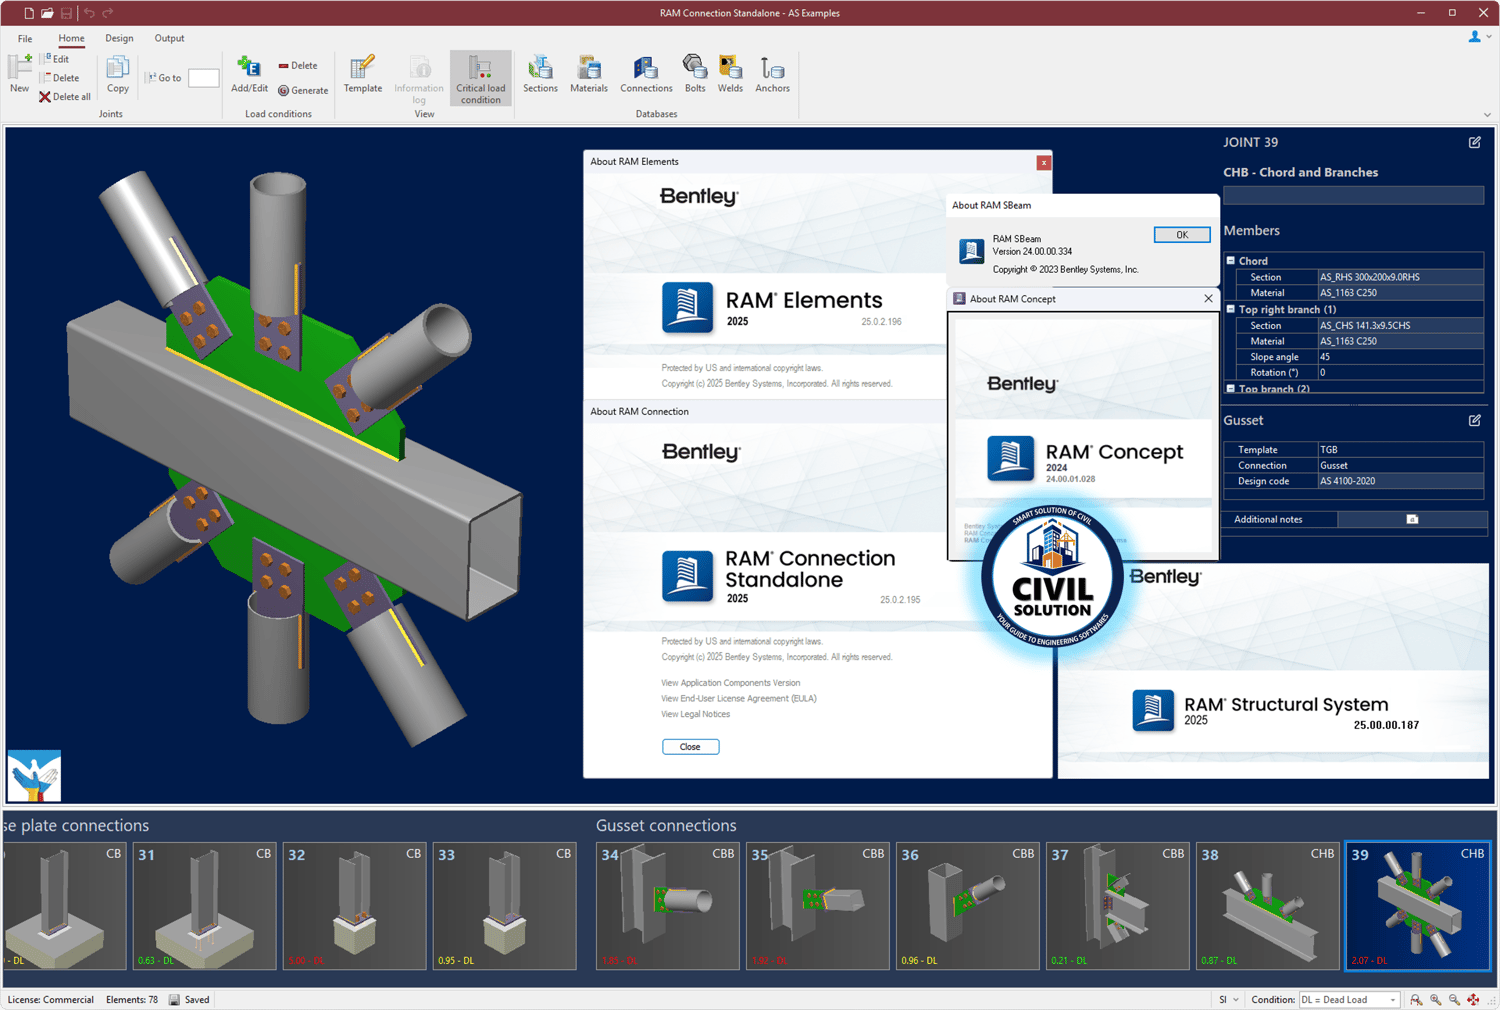Click the Slope angle value 45

(x=1400, y=357)
